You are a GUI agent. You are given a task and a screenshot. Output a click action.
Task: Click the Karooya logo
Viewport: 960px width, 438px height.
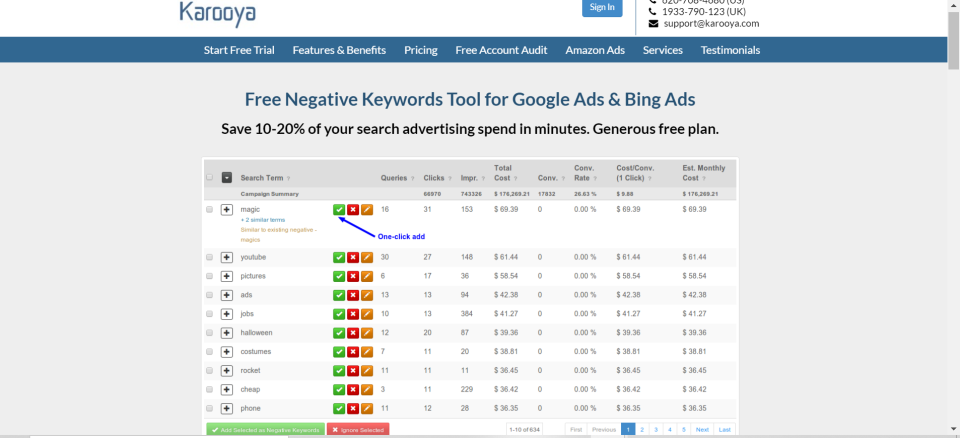217,13
